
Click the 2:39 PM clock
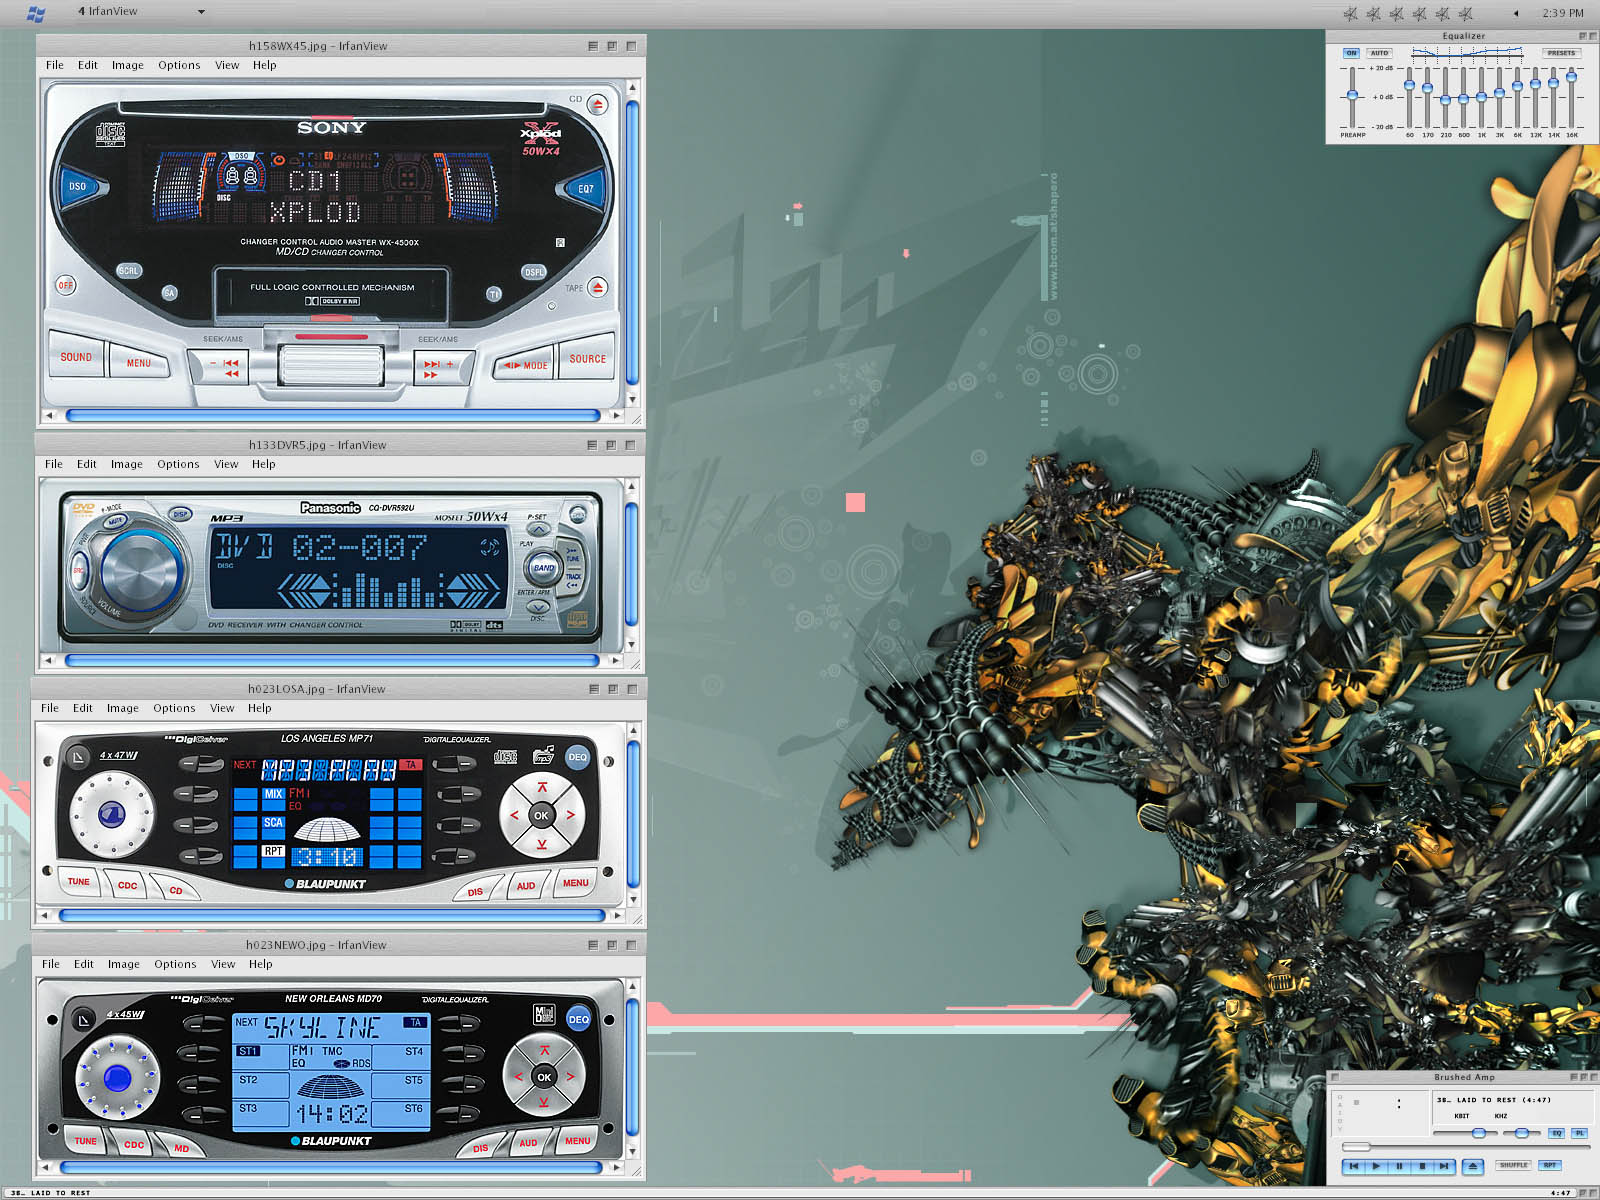pos(1562,13)
